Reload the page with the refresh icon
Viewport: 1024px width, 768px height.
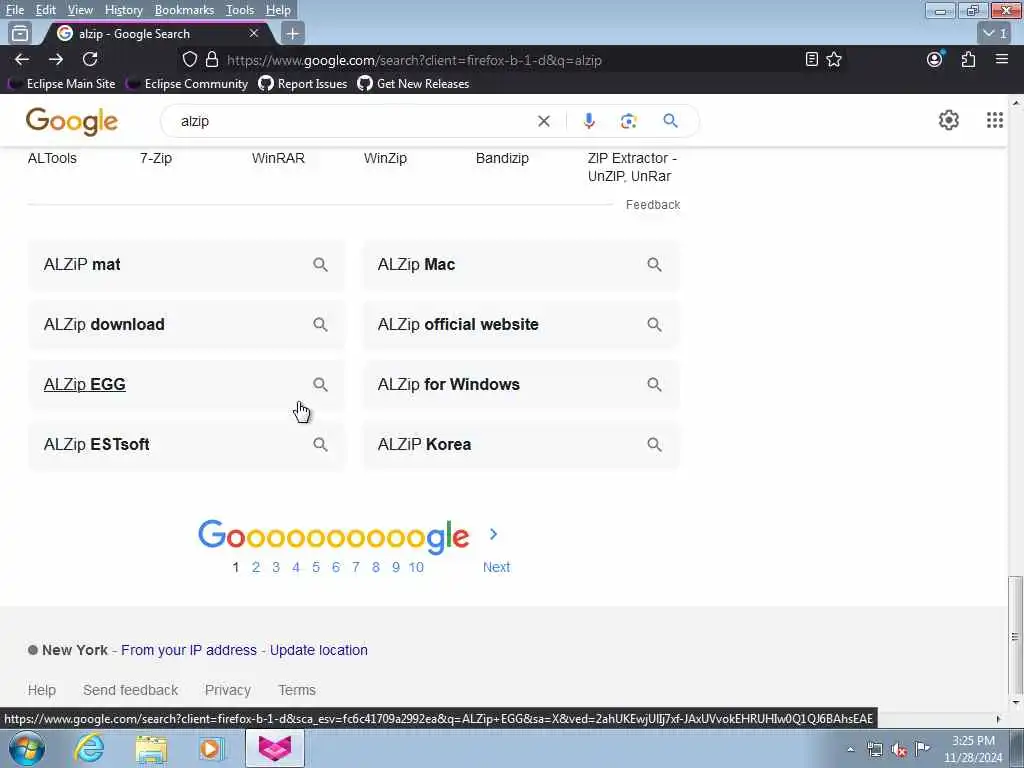click(x=90, y=59)
